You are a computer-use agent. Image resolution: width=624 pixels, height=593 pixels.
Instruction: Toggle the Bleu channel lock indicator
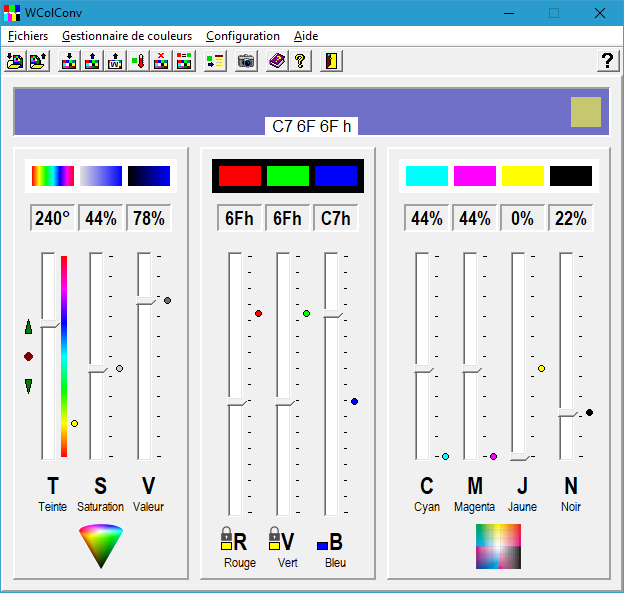pos(322,545)
